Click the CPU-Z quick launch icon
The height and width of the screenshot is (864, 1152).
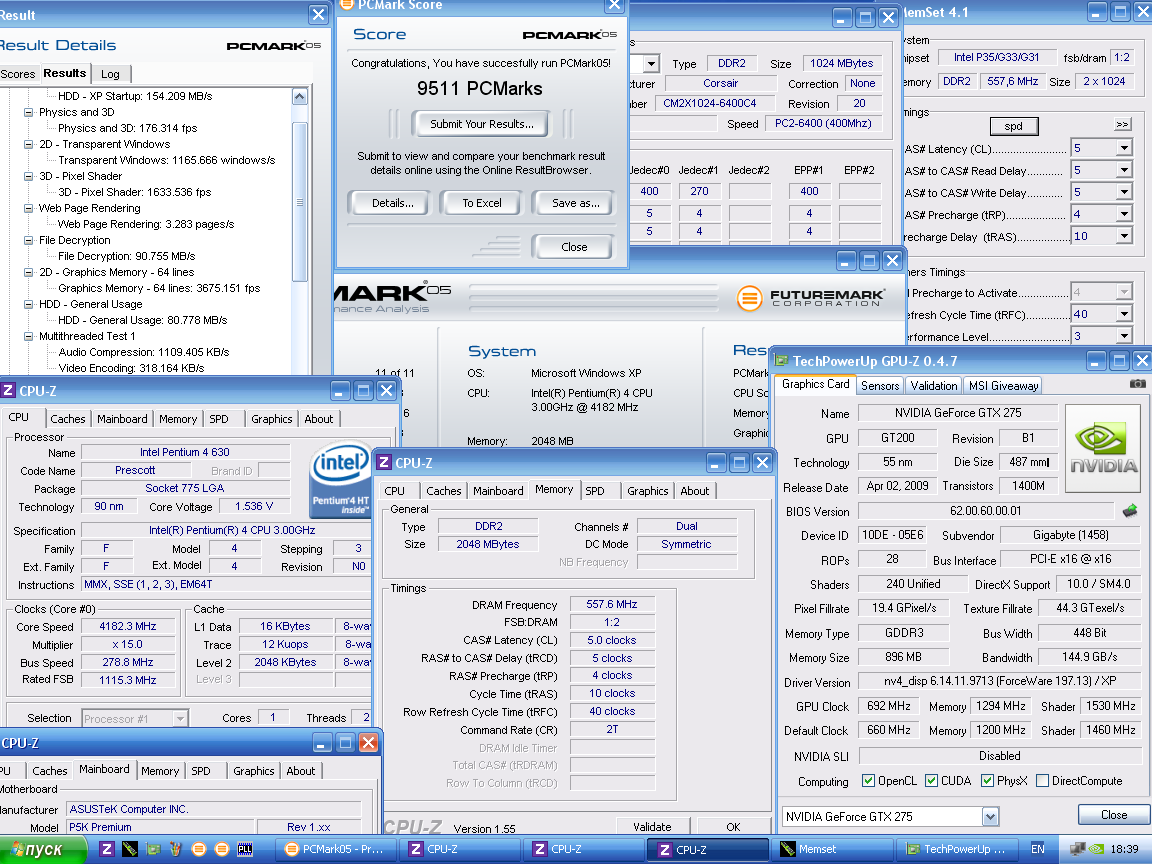[x=107, y=849]
